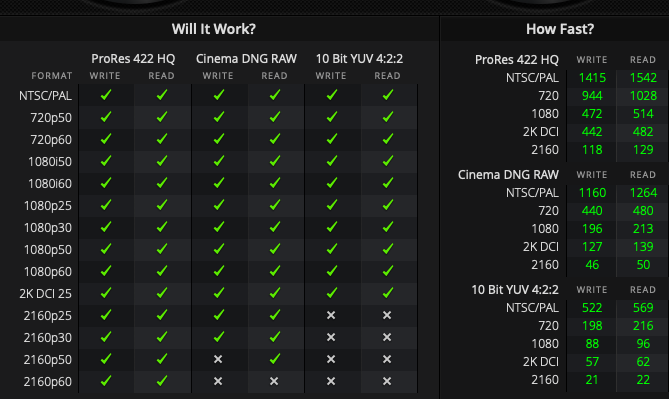Image resolution: width=669 pixels, height=399 pixels.
Task: Click the 10 Bit YUV read checkmark for 2K DCI 25
Action: tap(388, 293)
